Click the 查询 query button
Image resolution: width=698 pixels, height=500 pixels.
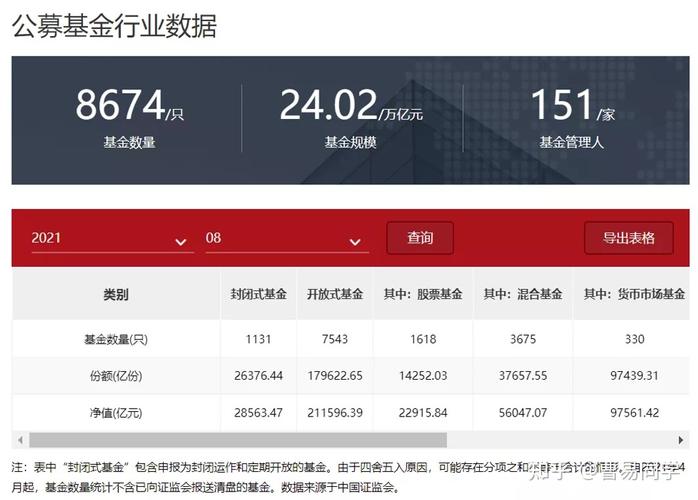click(x=420, y=238)
